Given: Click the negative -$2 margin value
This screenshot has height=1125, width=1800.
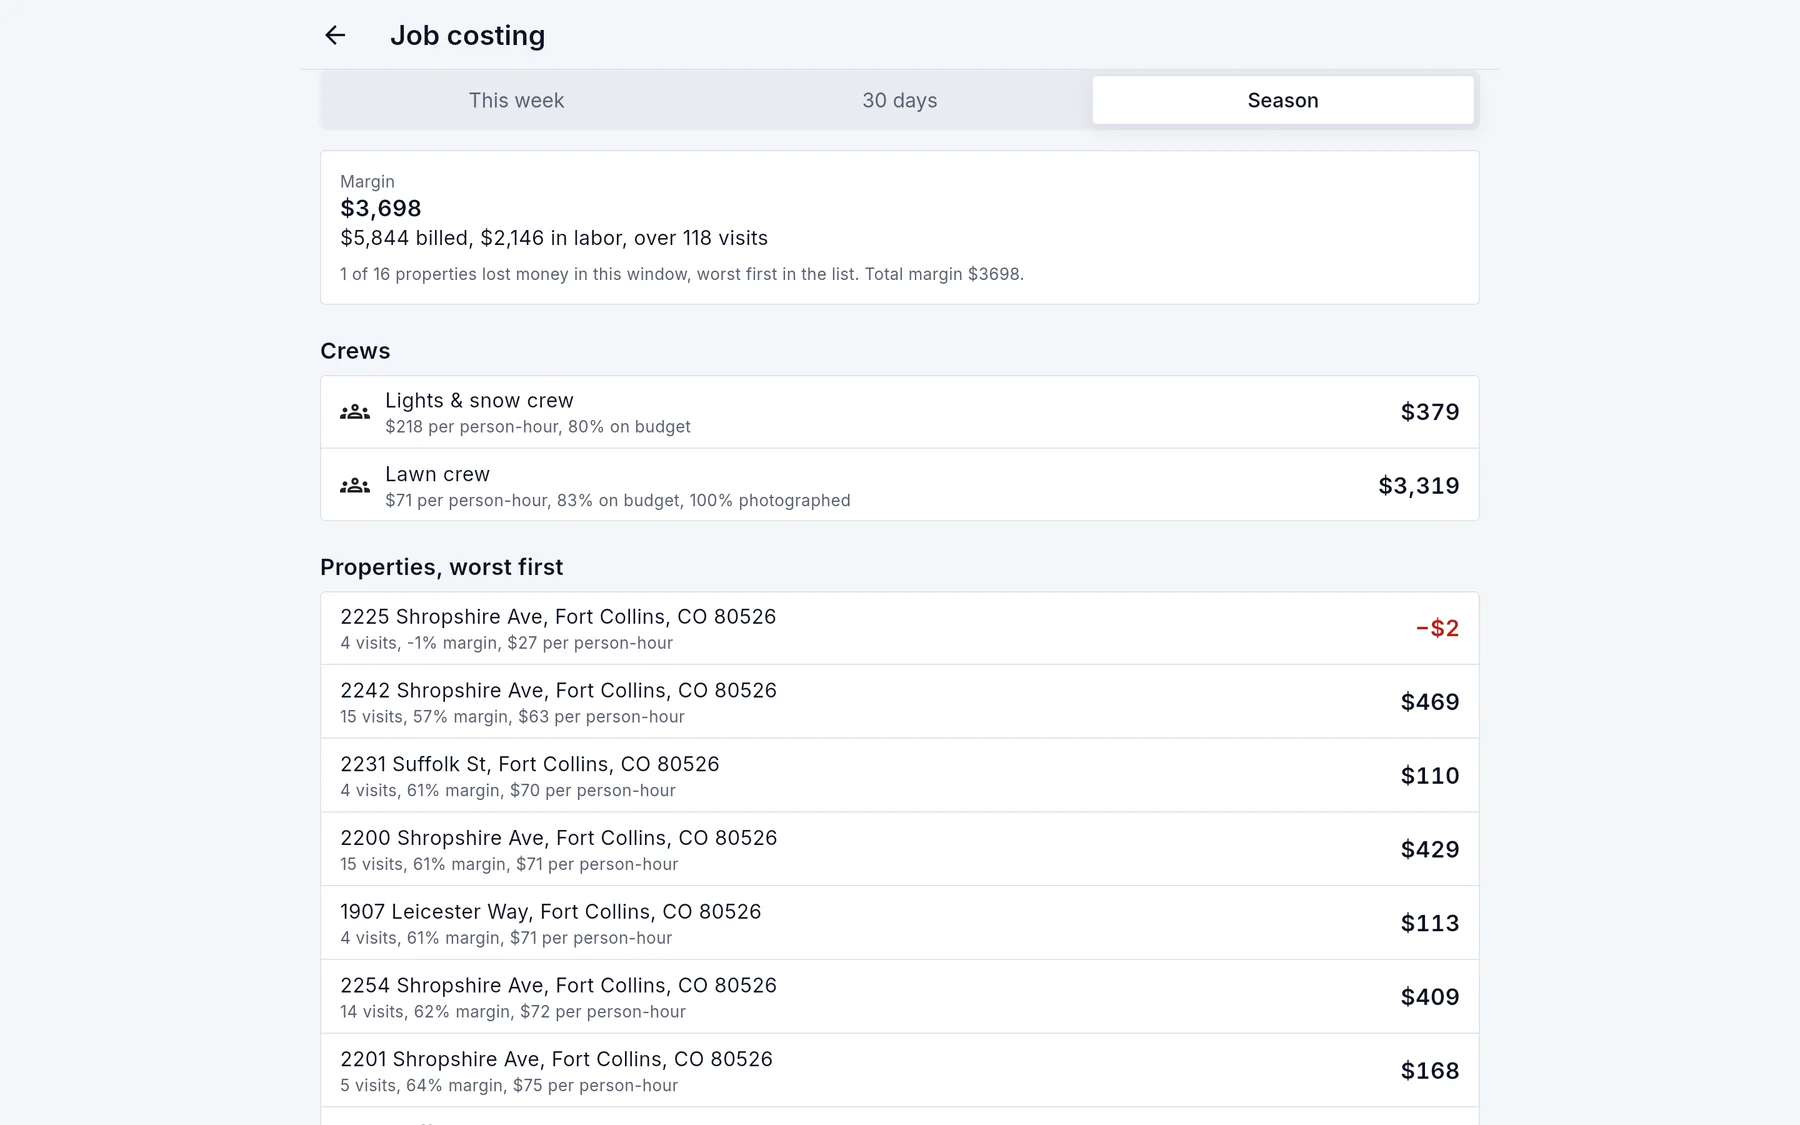Looking at the screenshot, I should point(1437,628).
